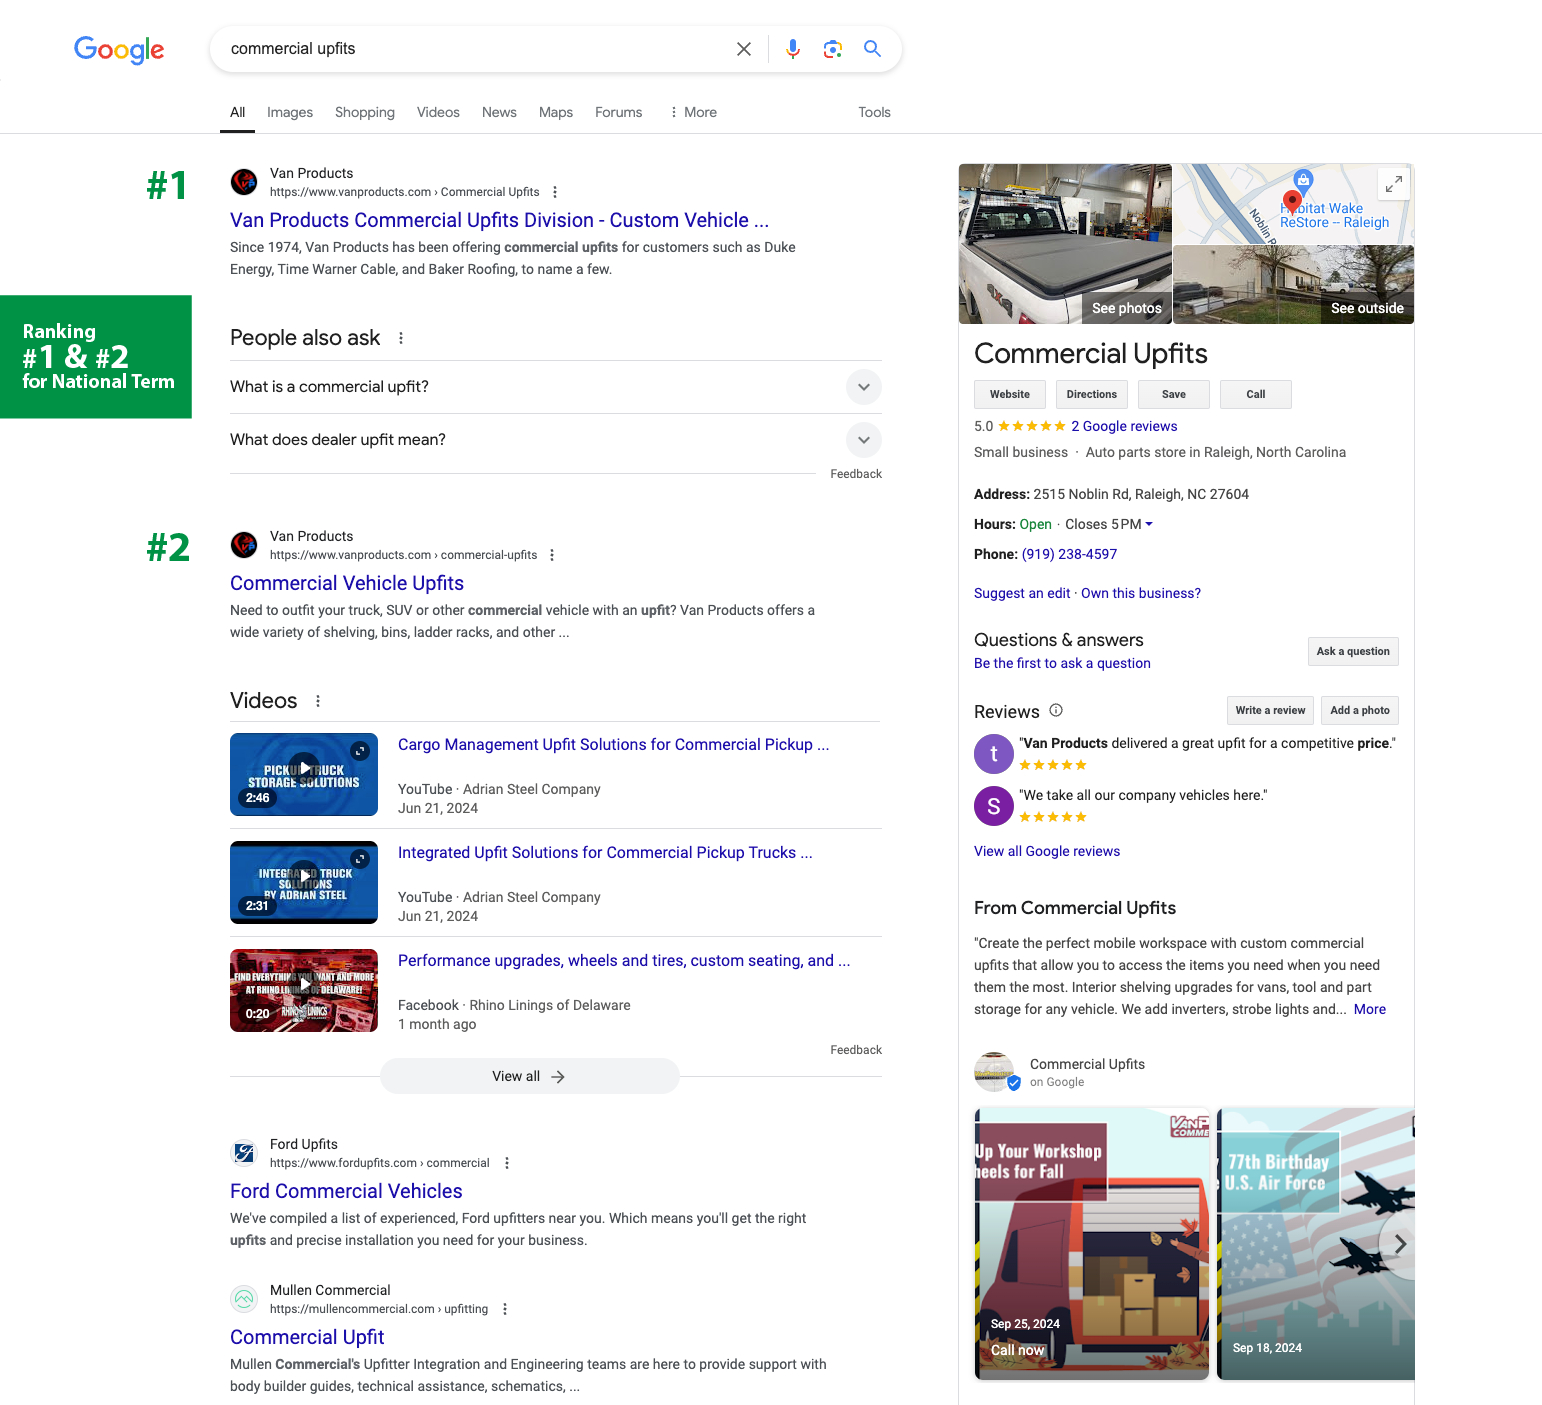Expand "What does dealer upfit mean?" question
This screenshot has height=1405, width=1542.
click(863, 440)
